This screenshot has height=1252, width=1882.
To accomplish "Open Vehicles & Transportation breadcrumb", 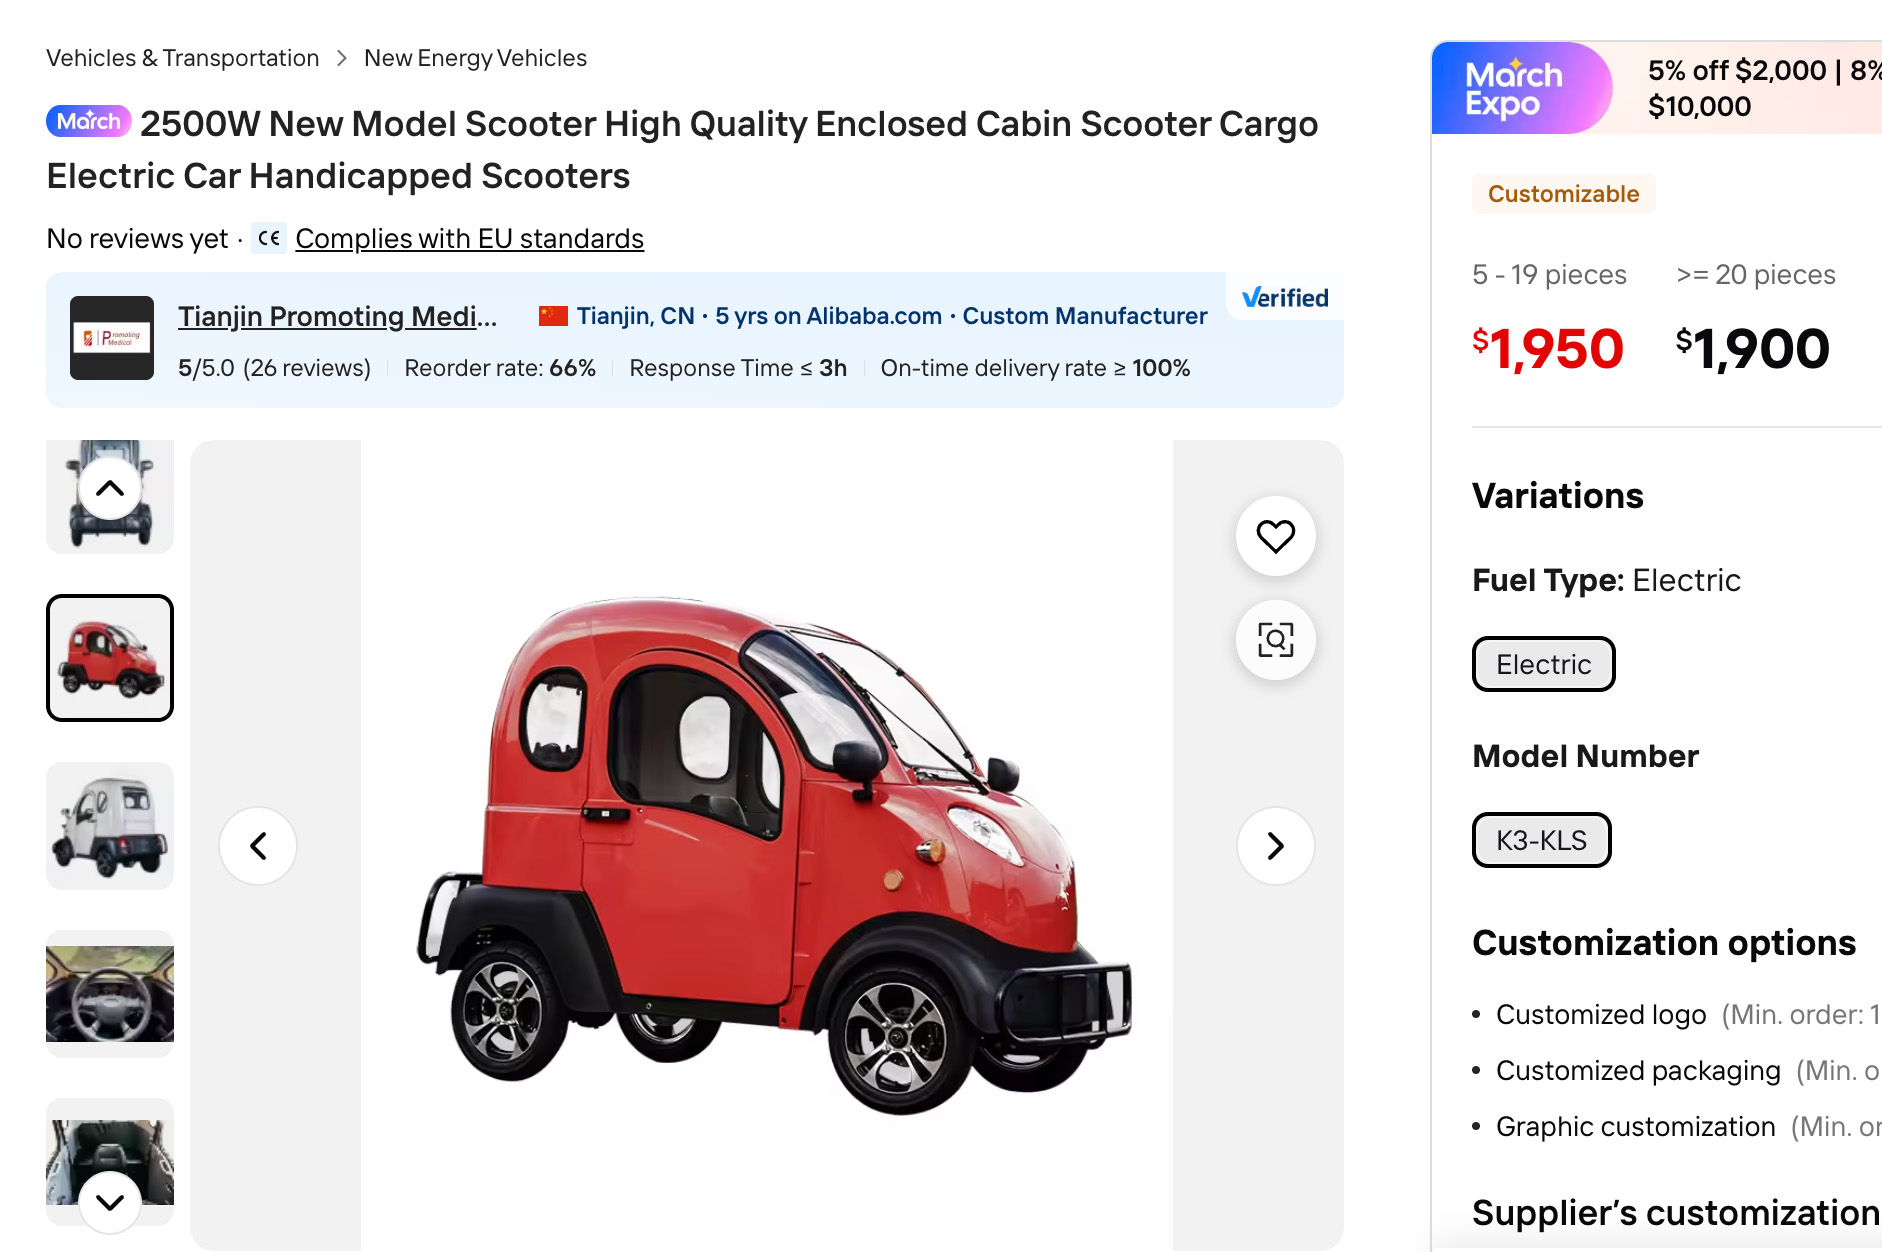I will click(183, 58).
